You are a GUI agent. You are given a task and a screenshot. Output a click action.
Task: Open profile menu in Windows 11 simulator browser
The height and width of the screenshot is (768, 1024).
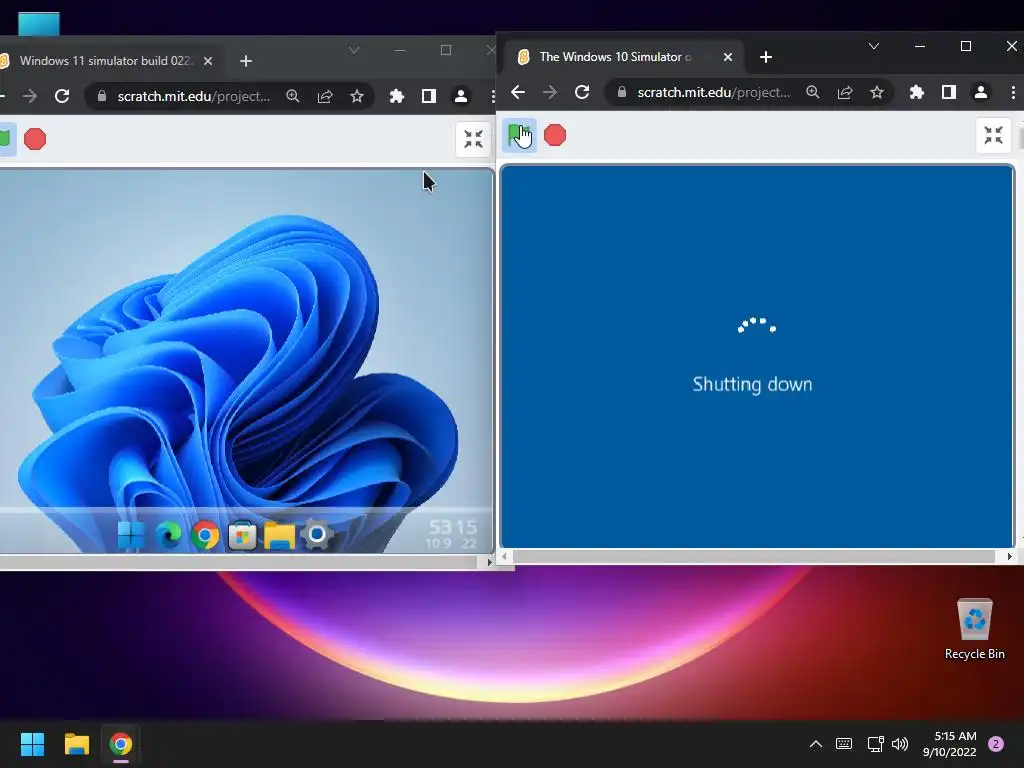click(x=460, y=96)
